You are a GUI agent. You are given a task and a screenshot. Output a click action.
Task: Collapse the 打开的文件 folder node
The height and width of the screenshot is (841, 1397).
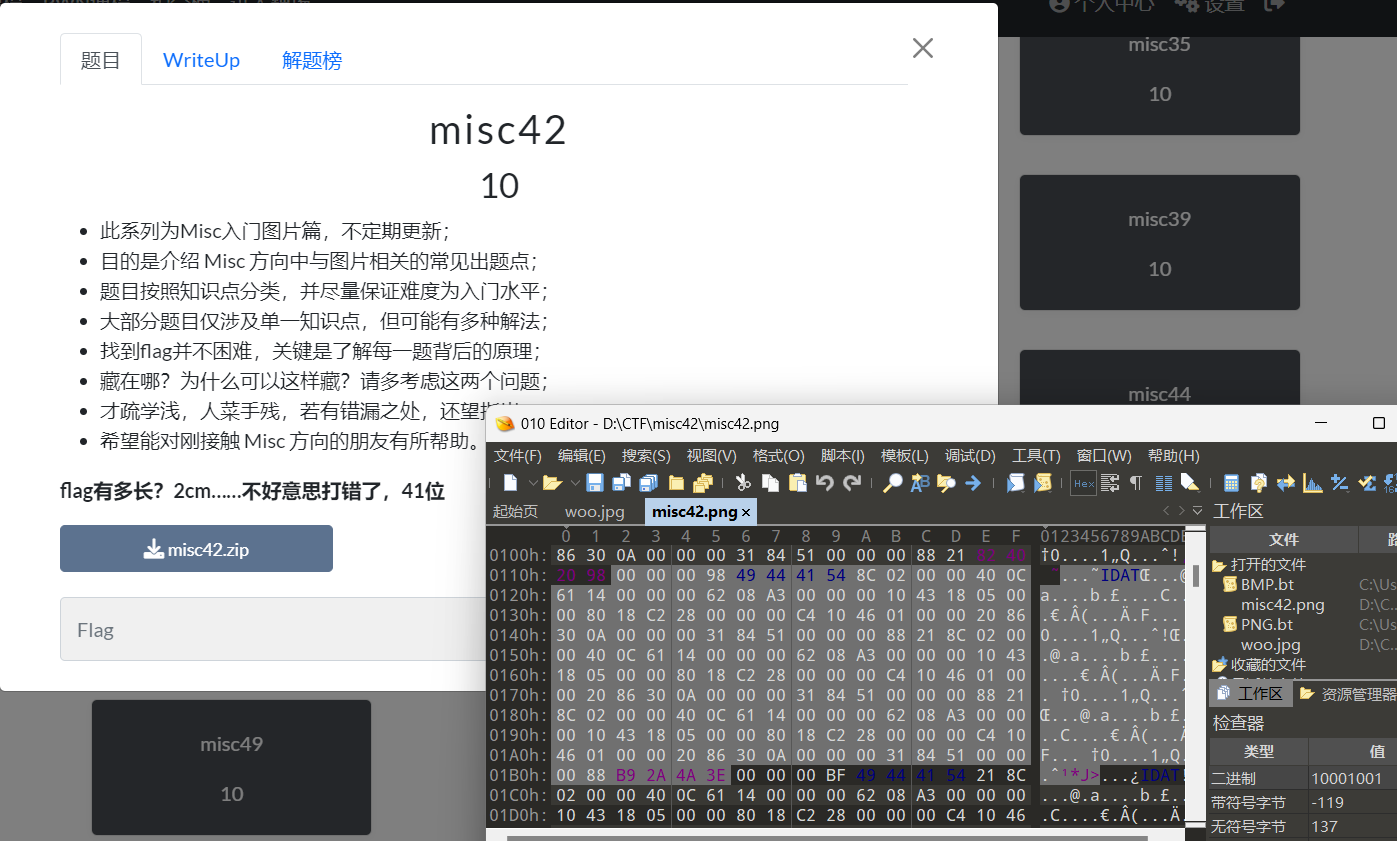[1259, 564]
